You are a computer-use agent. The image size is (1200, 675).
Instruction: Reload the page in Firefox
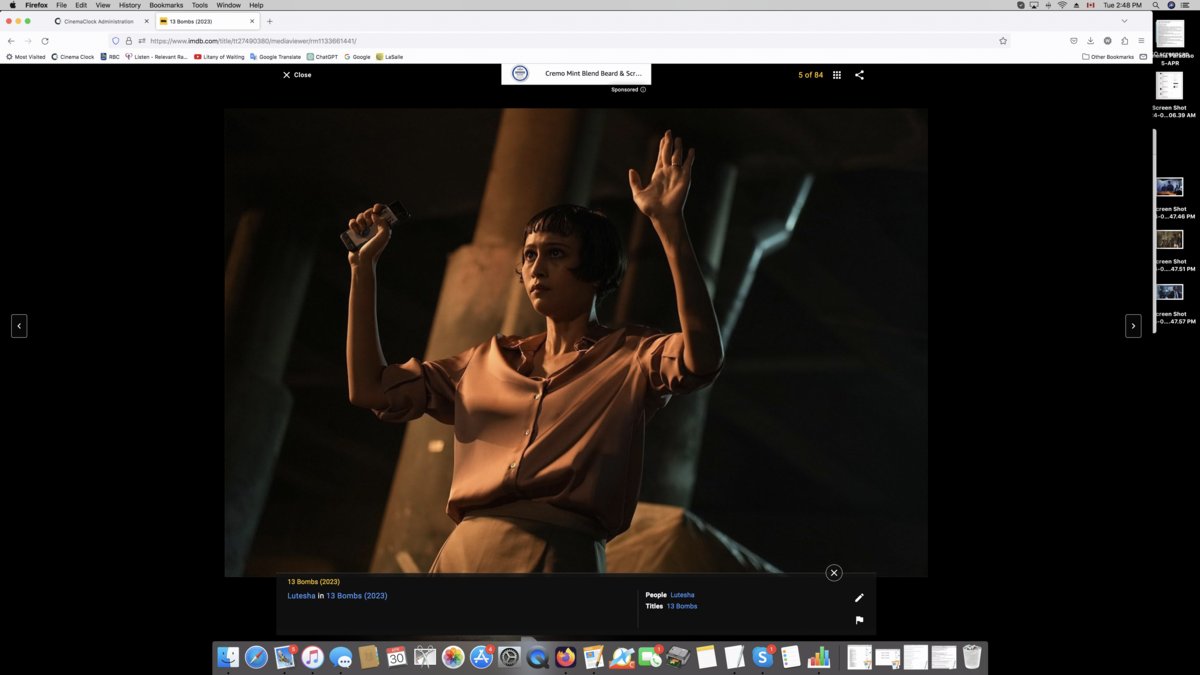(45, 41)
